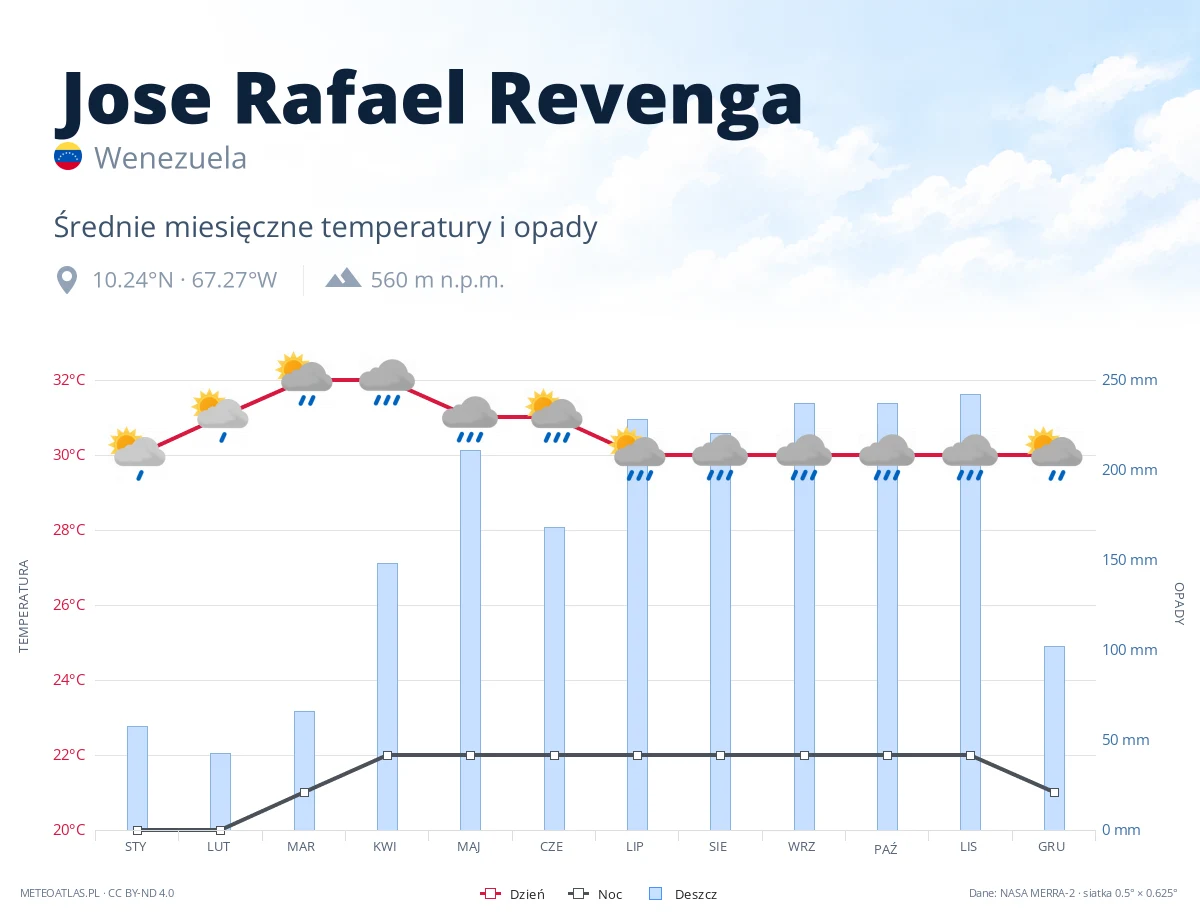Click the 30°C axis label

pos(69,455)
